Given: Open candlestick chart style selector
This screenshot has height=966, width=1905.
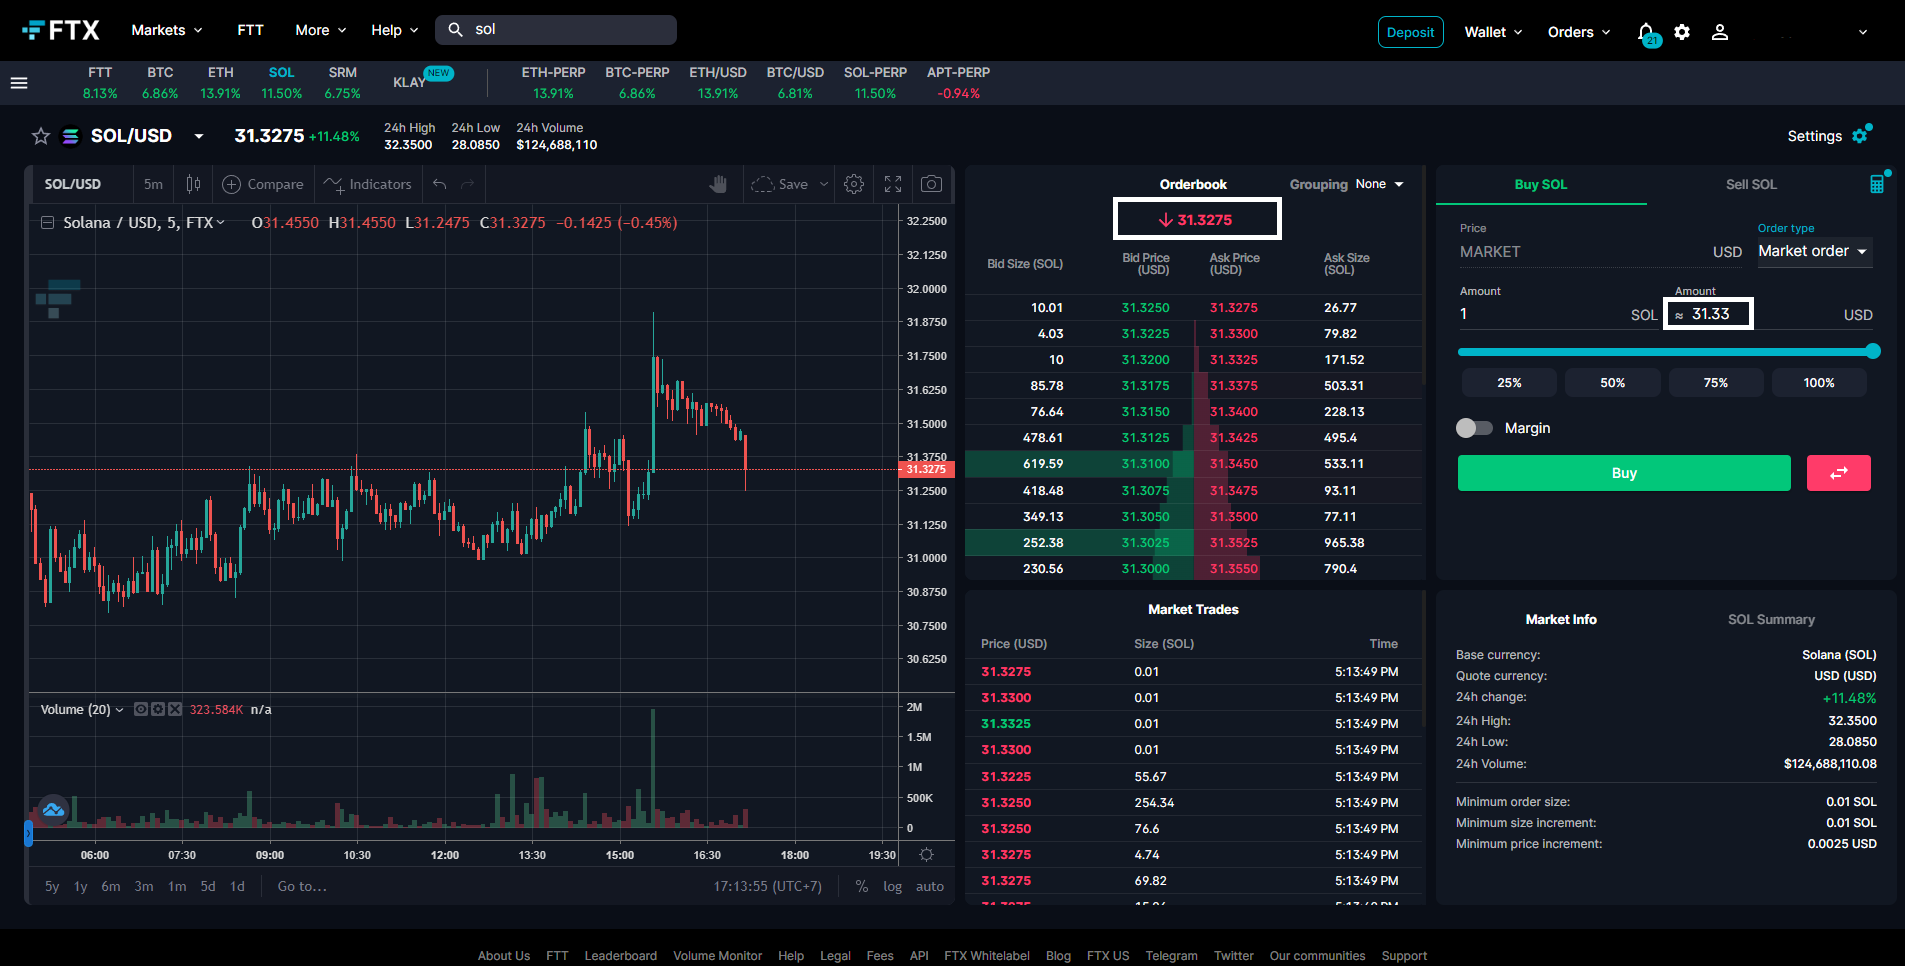Looking at the screenshot, I should (x=193, y=184).
